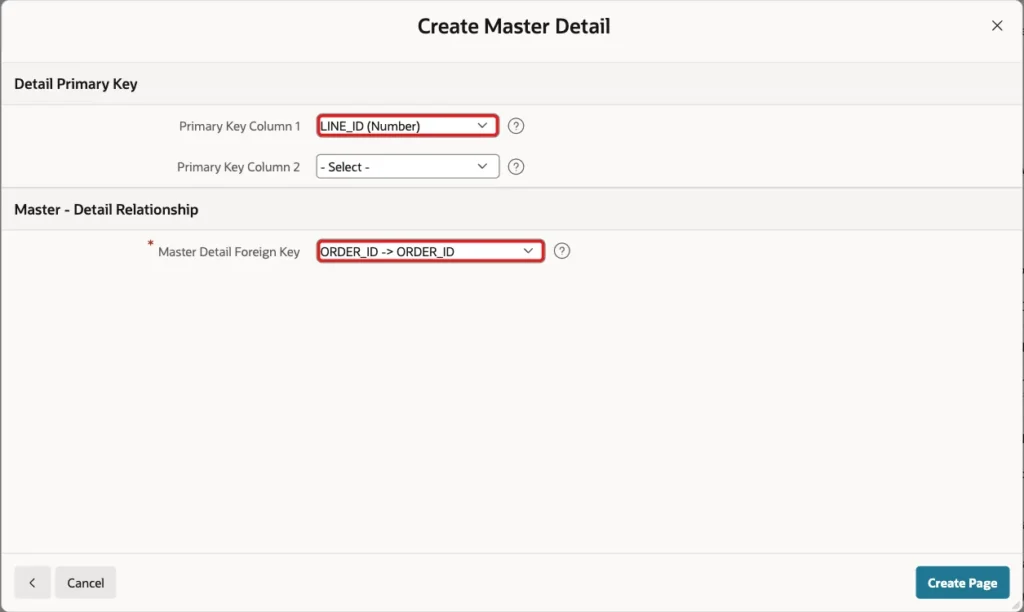Image resolution: width=1024 pixels, height=612 pixels.
Task: Click the Primary Key Column 1 label
Action: (x=240, y=126)
